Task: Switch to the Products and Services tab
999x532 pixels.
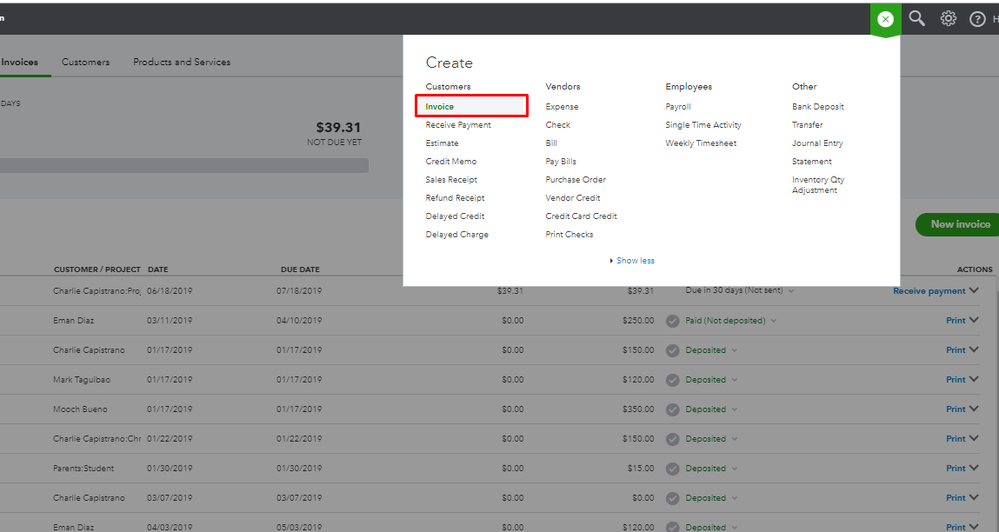Action: [182, 62]
